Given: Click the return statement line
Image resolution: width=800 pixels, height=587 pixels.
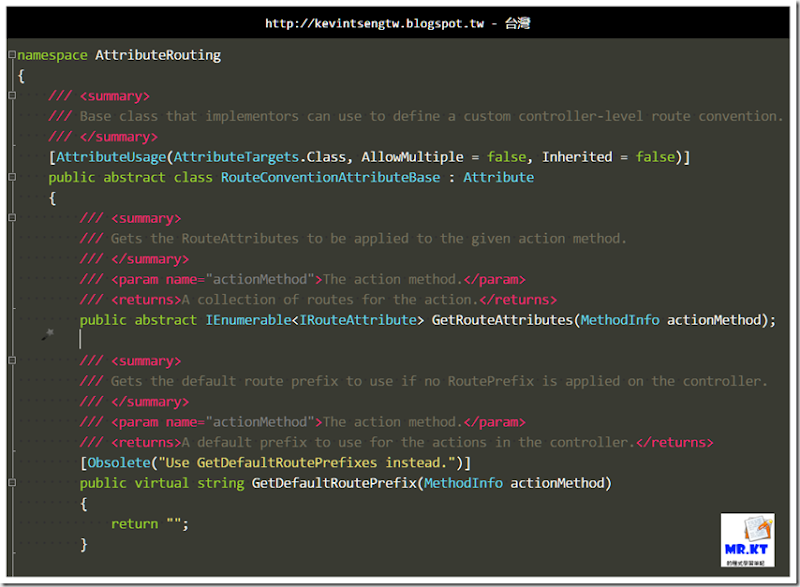Looking at the screenshot, I should [149, 524].
